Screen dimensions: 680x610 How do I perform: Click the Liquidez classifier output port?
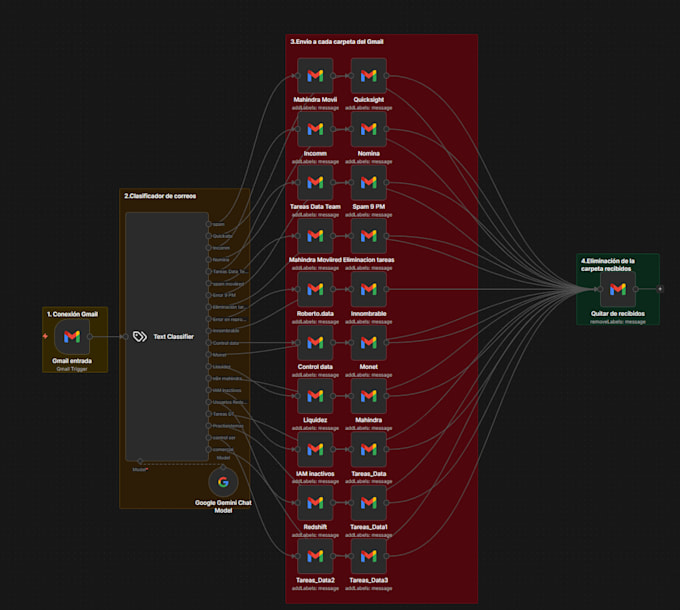(209, 367)
